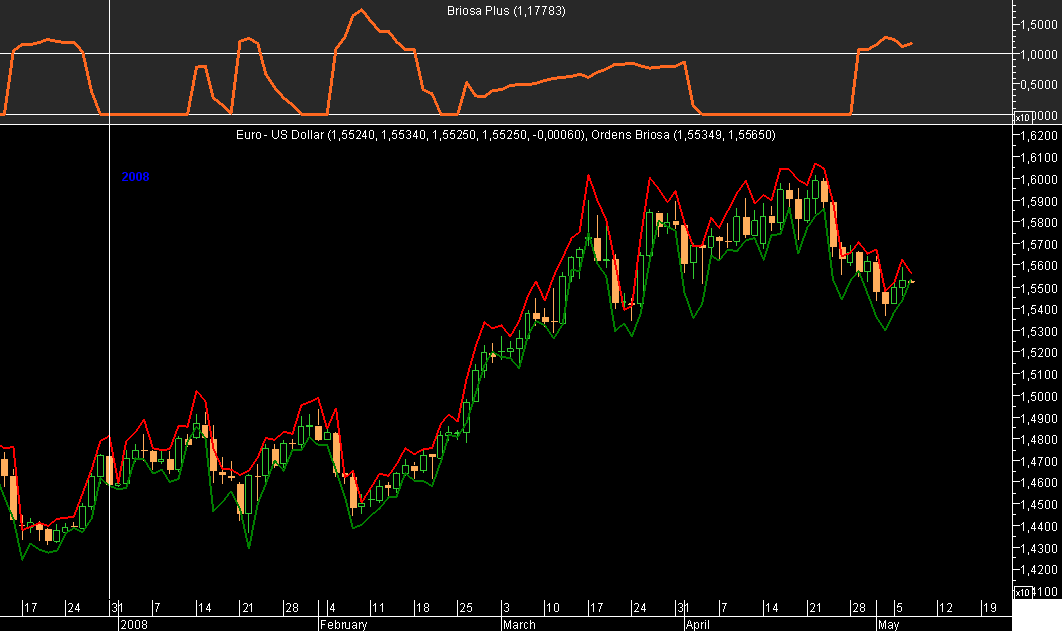Select the Euro - US Dollar chart title

[410, 135]
